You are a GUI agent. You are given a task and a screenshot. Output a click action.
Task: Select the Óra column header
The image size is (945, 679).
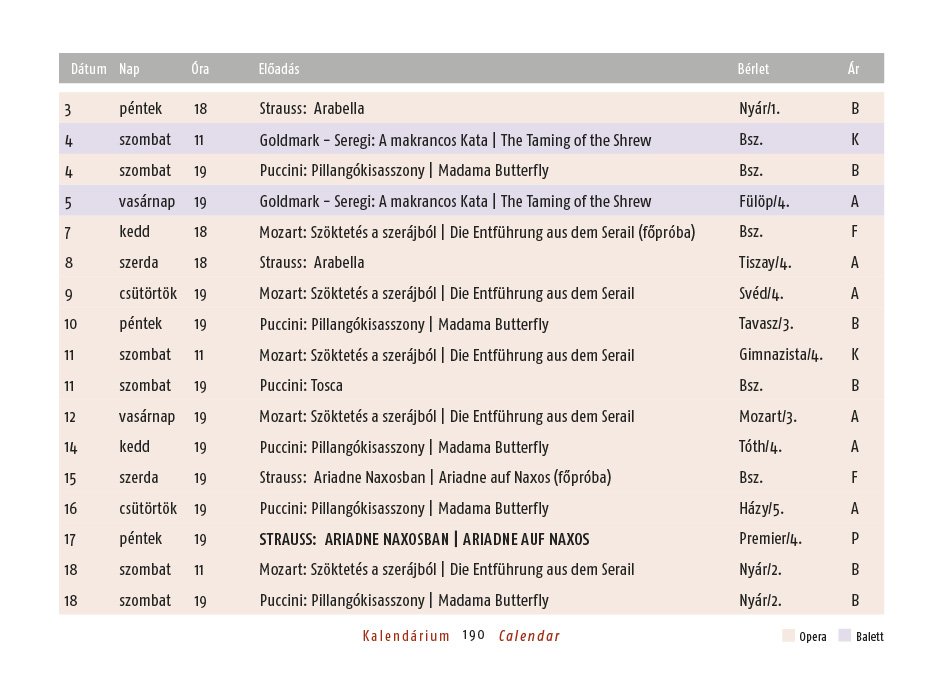tap(200, 69)
